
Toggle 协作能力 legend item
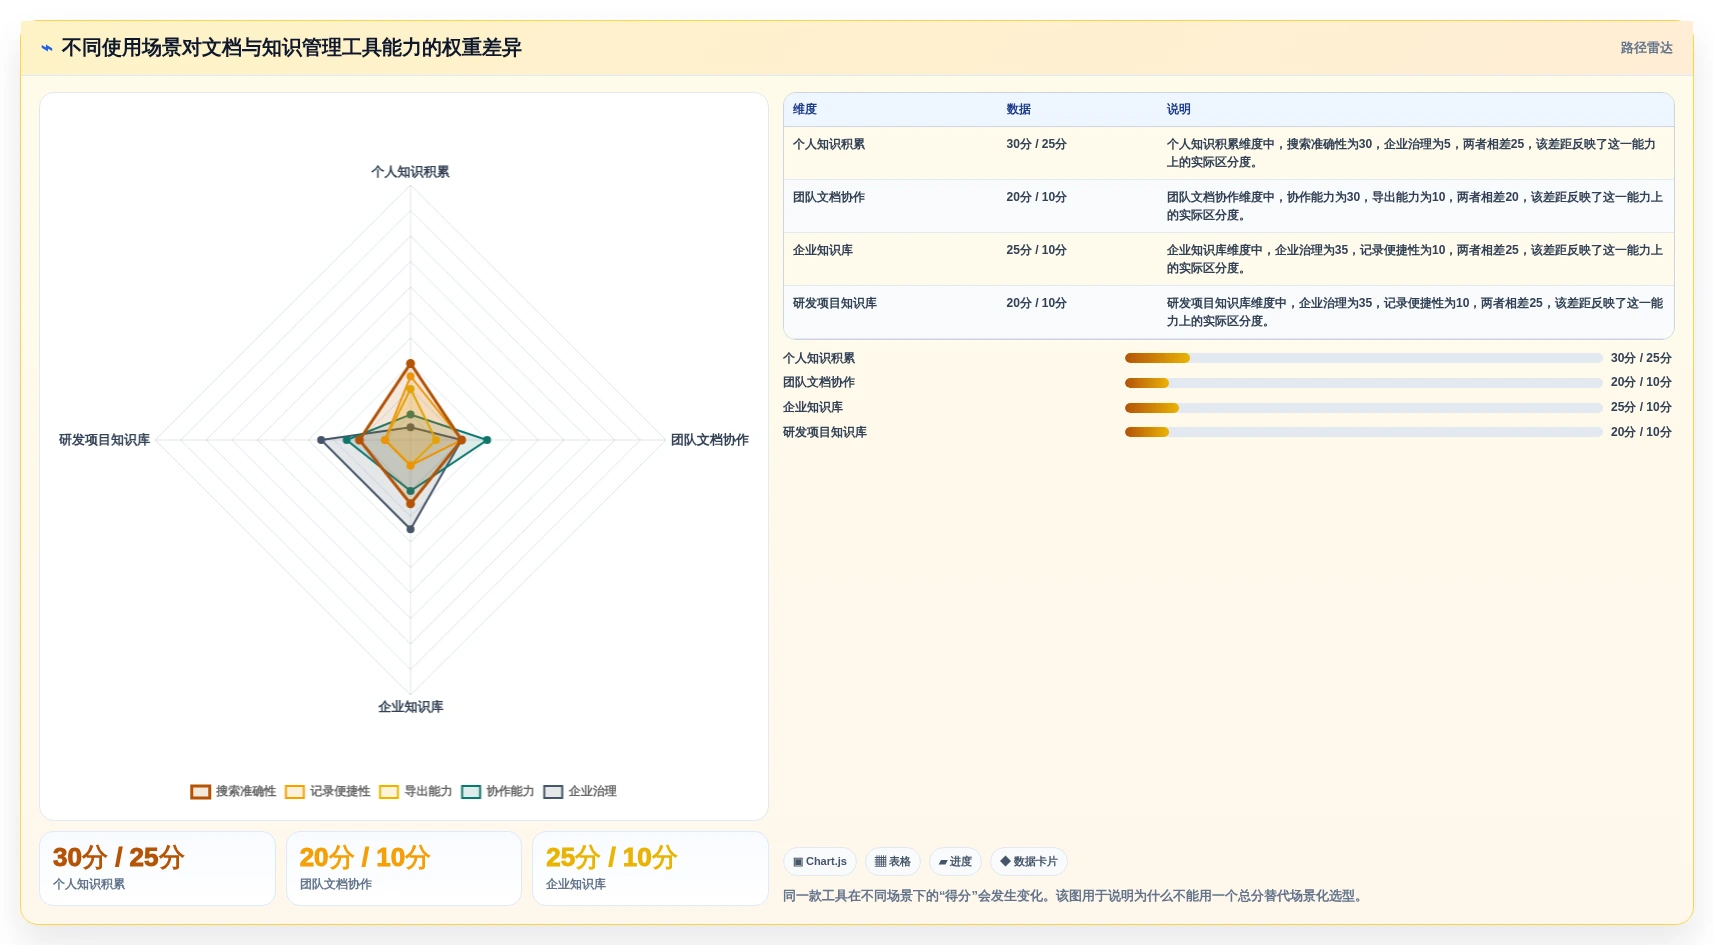(497, 791)
